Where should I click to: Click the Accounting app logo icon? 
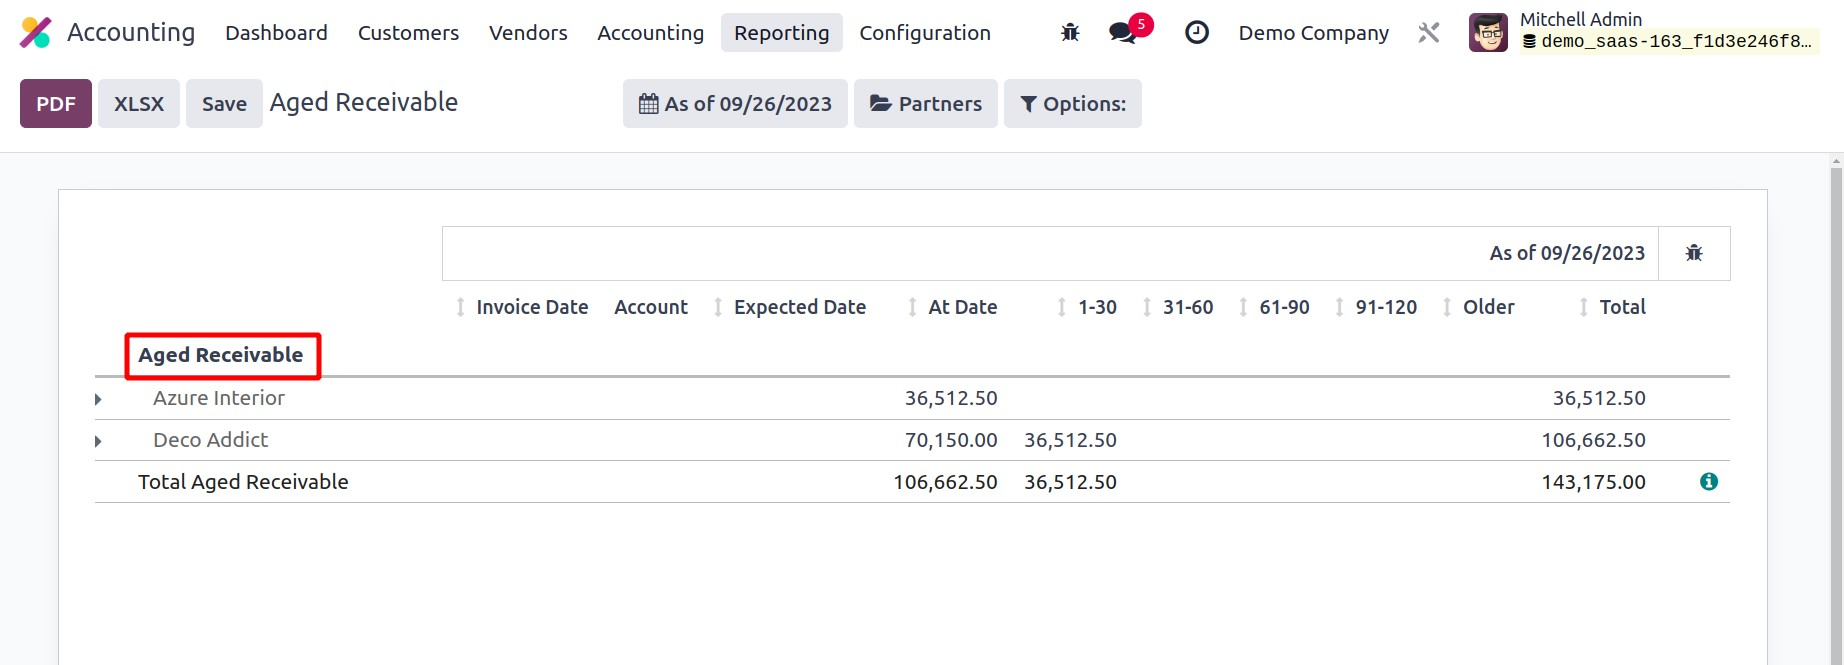click(35, 33)
